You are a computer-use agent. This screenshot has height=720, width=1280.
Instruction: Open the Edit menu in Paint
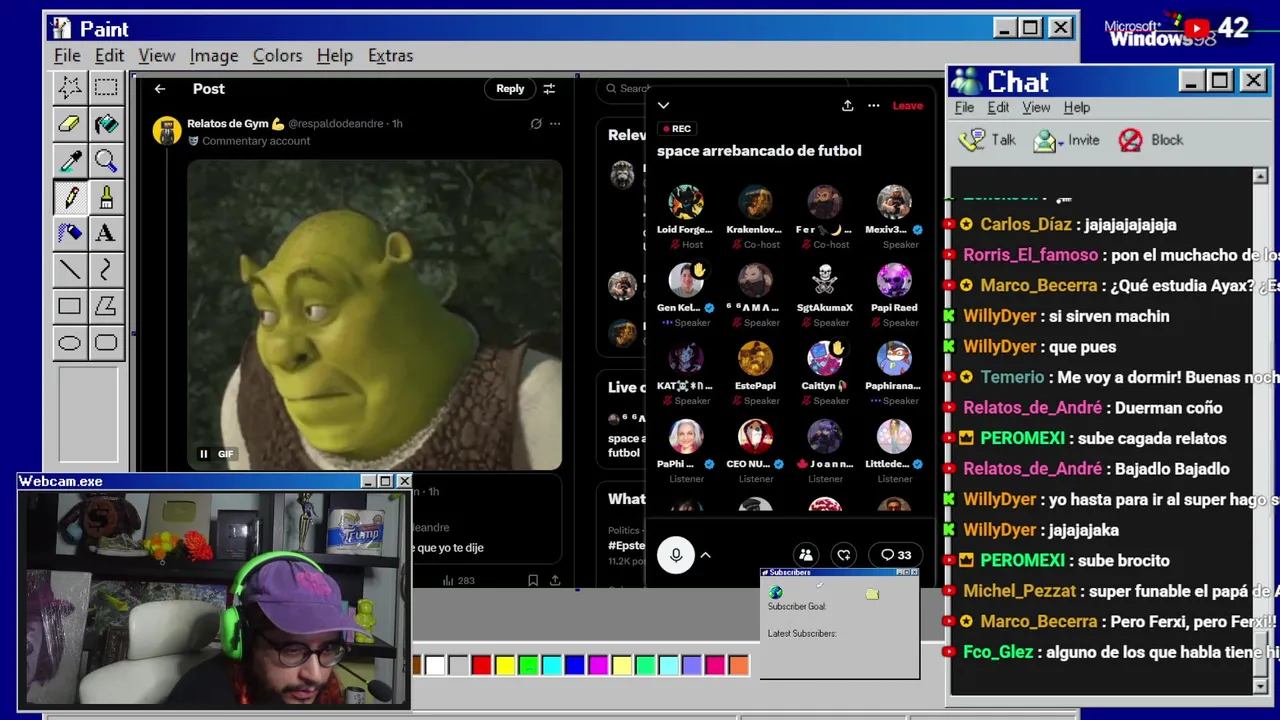109,55
